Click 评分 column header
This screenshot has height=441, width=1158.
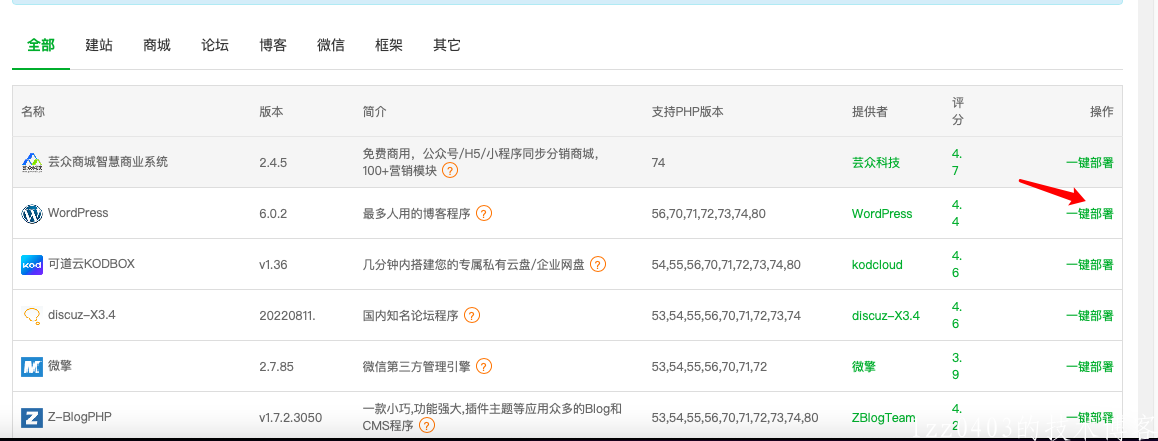958,111
